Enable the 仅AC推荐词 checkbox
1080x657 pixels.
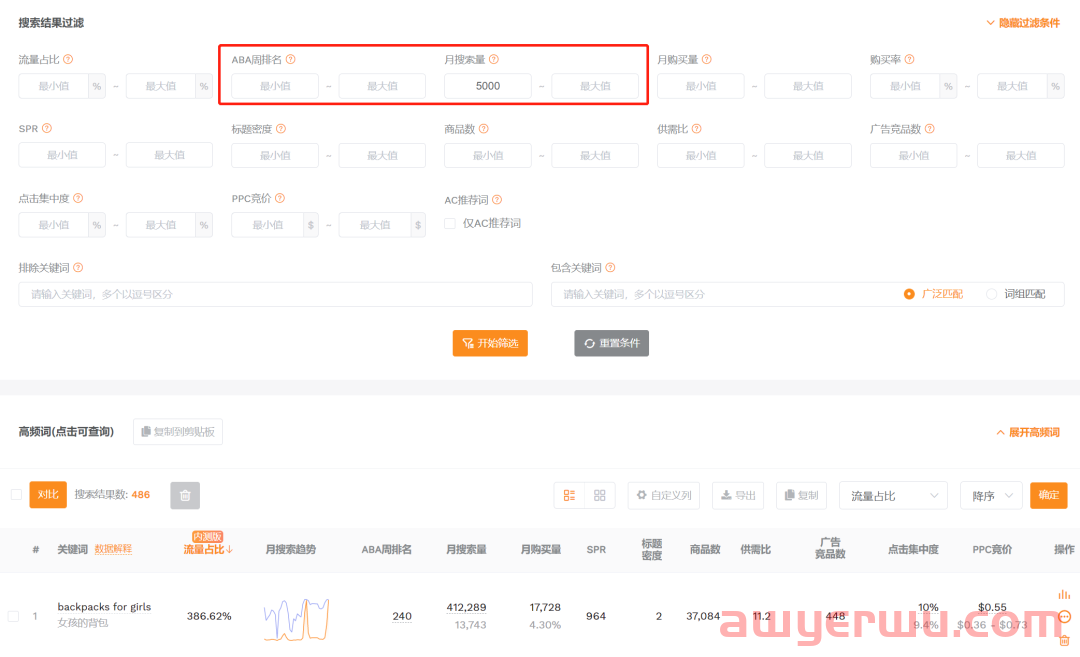[x=450, y=224]
